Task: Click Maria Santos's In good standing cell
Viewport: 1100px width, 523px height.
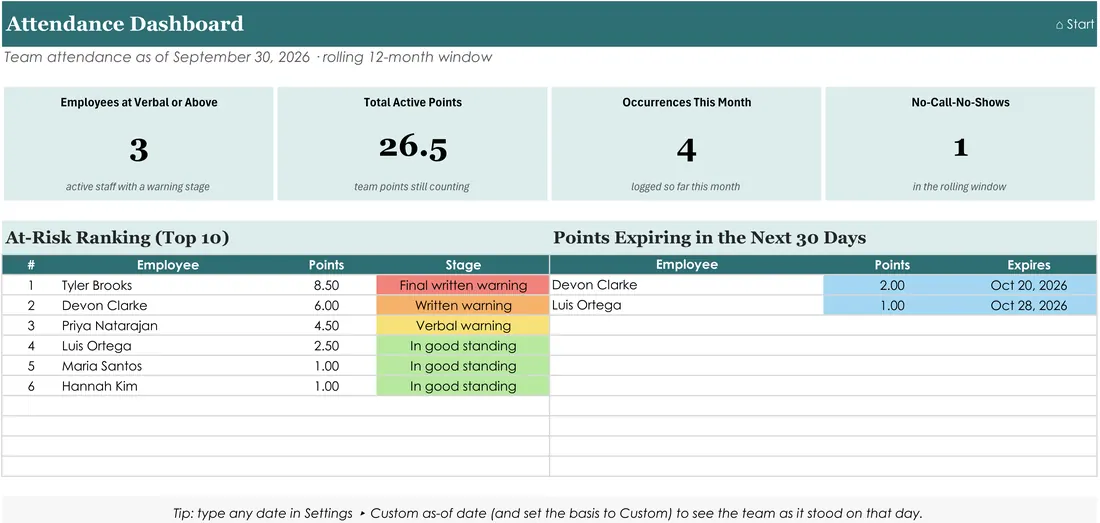Action: [x=463, y=366]
